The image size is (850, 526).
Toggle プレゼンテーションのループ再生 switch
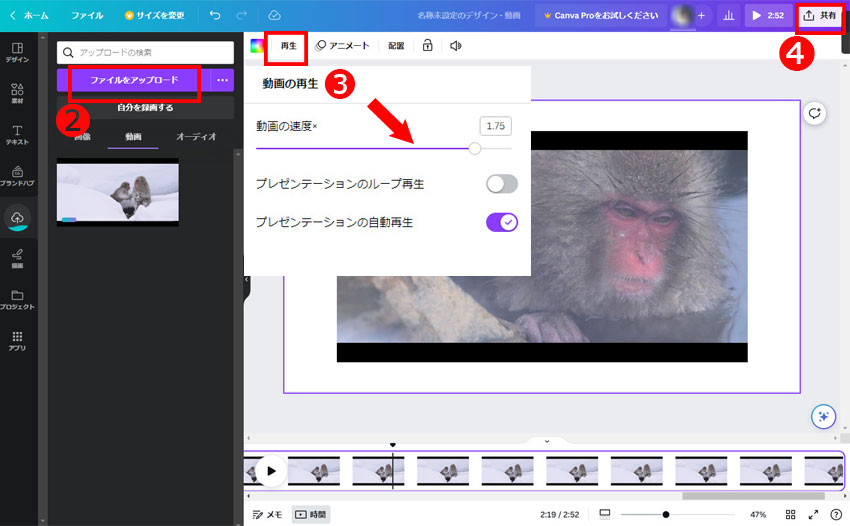[x=502, y=184]
